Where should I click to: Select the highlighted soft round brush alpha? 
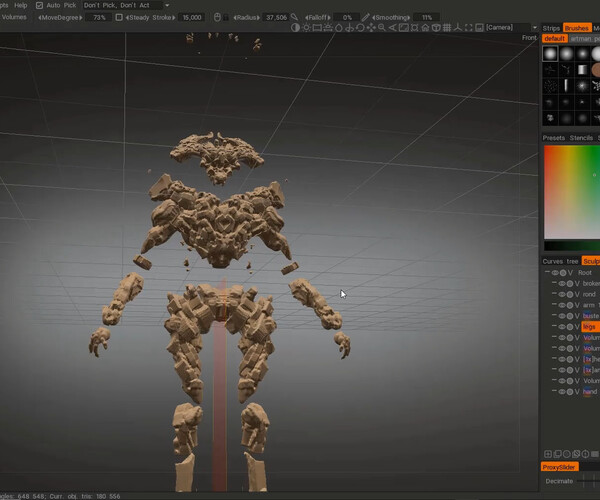click(550, 54)
